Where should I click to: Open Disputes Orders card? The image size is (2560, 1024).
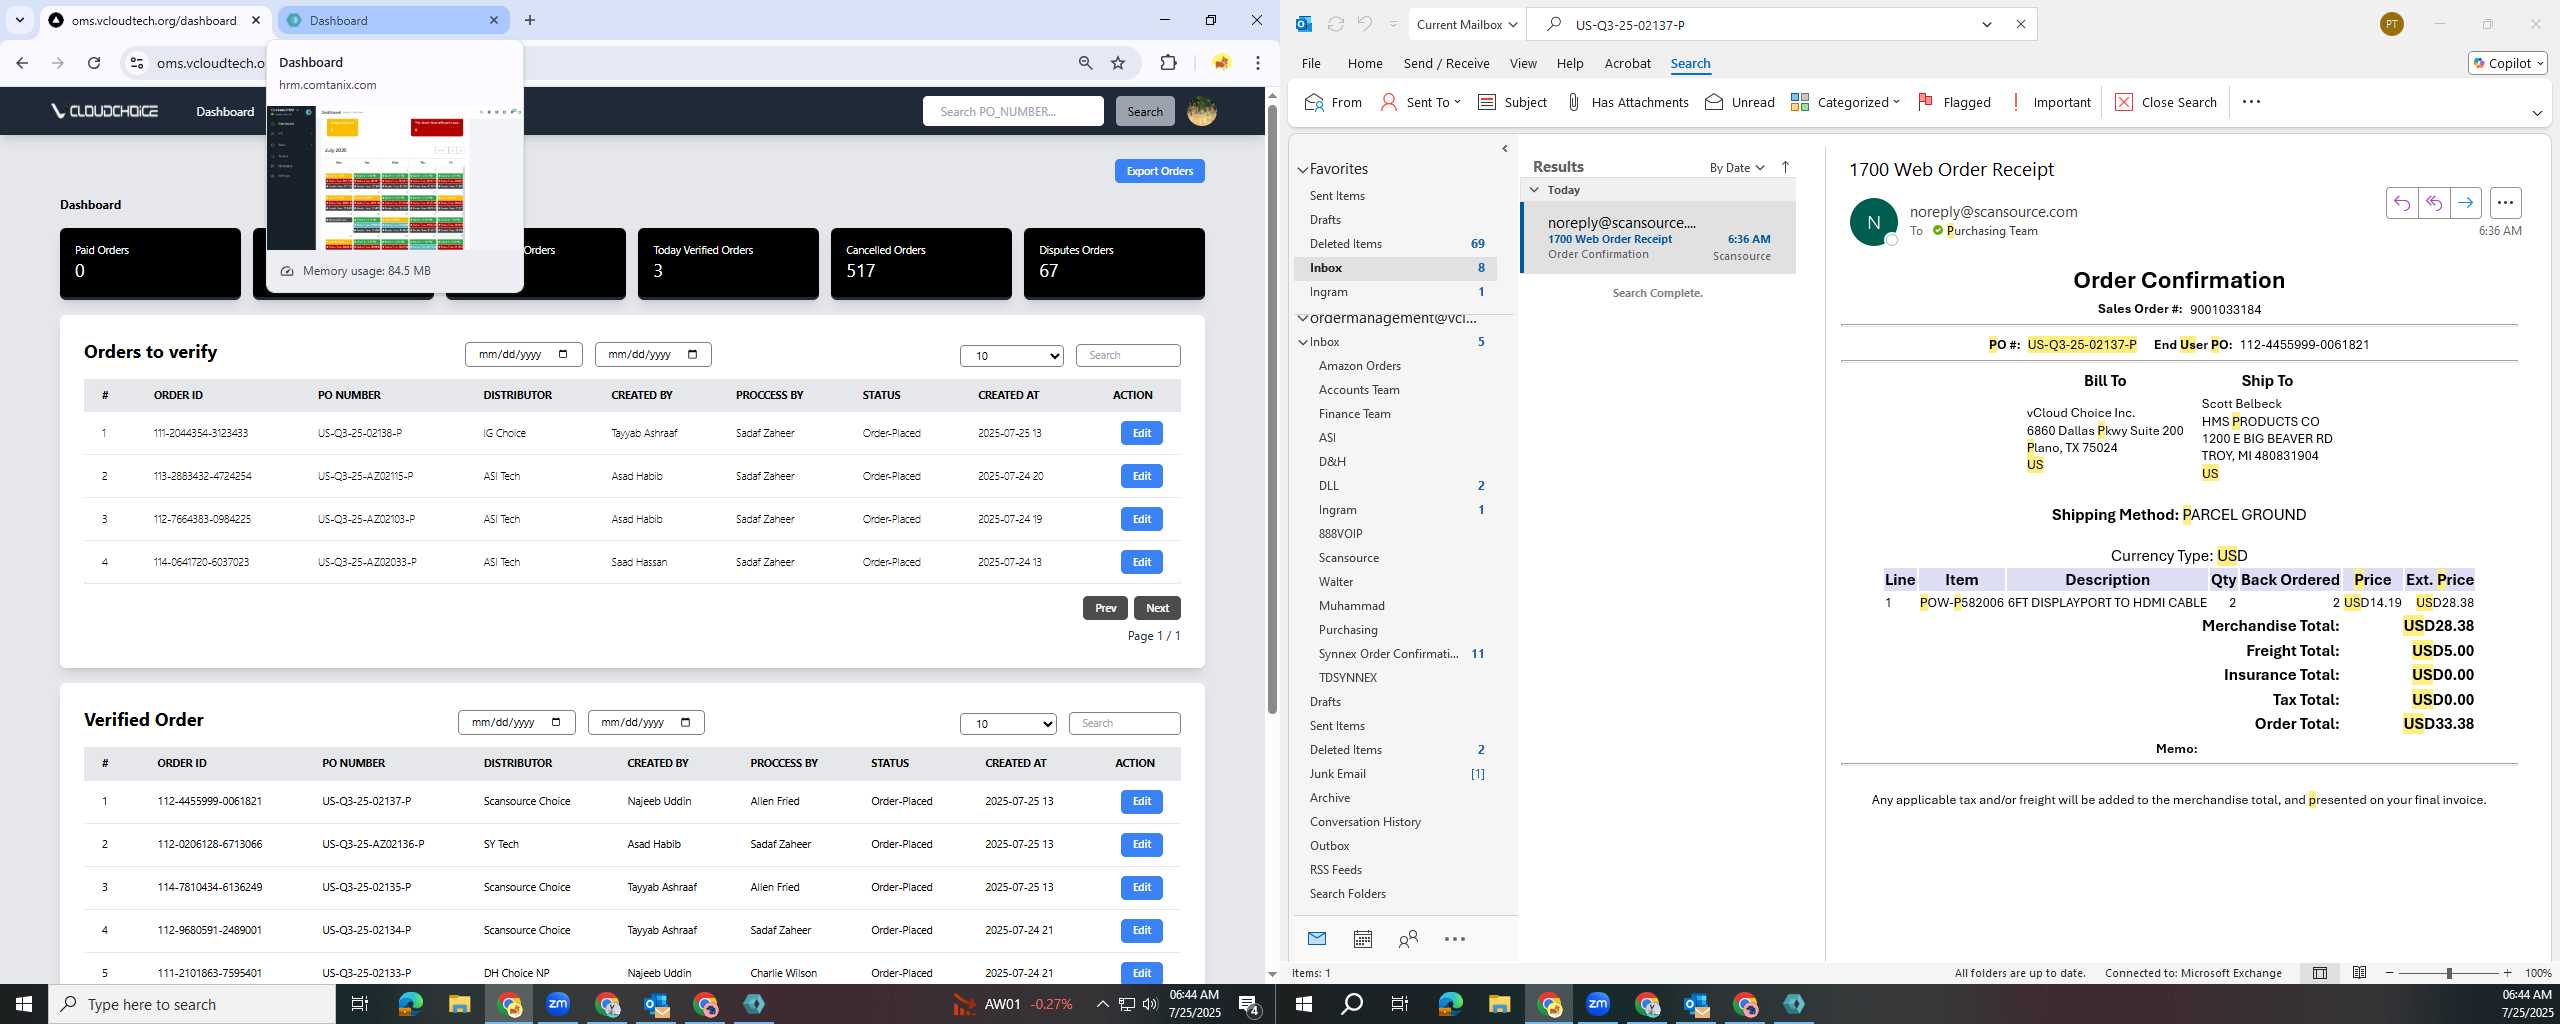point(1114,263)
